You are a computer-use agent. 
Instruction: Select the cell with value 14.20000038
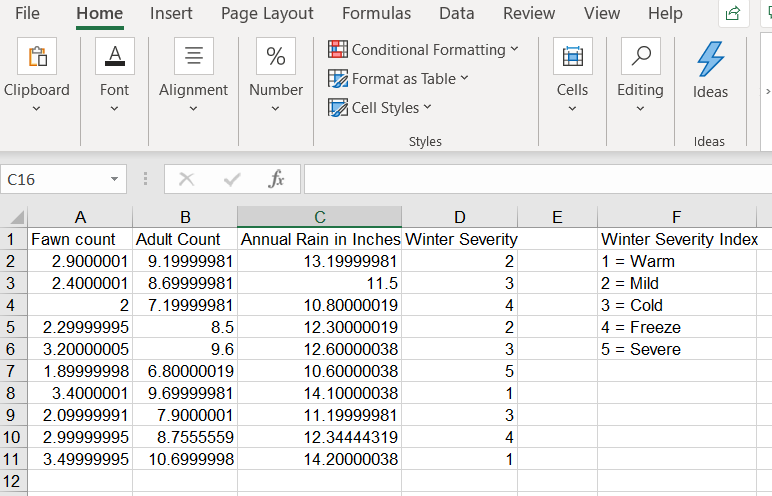click(320, 460)
